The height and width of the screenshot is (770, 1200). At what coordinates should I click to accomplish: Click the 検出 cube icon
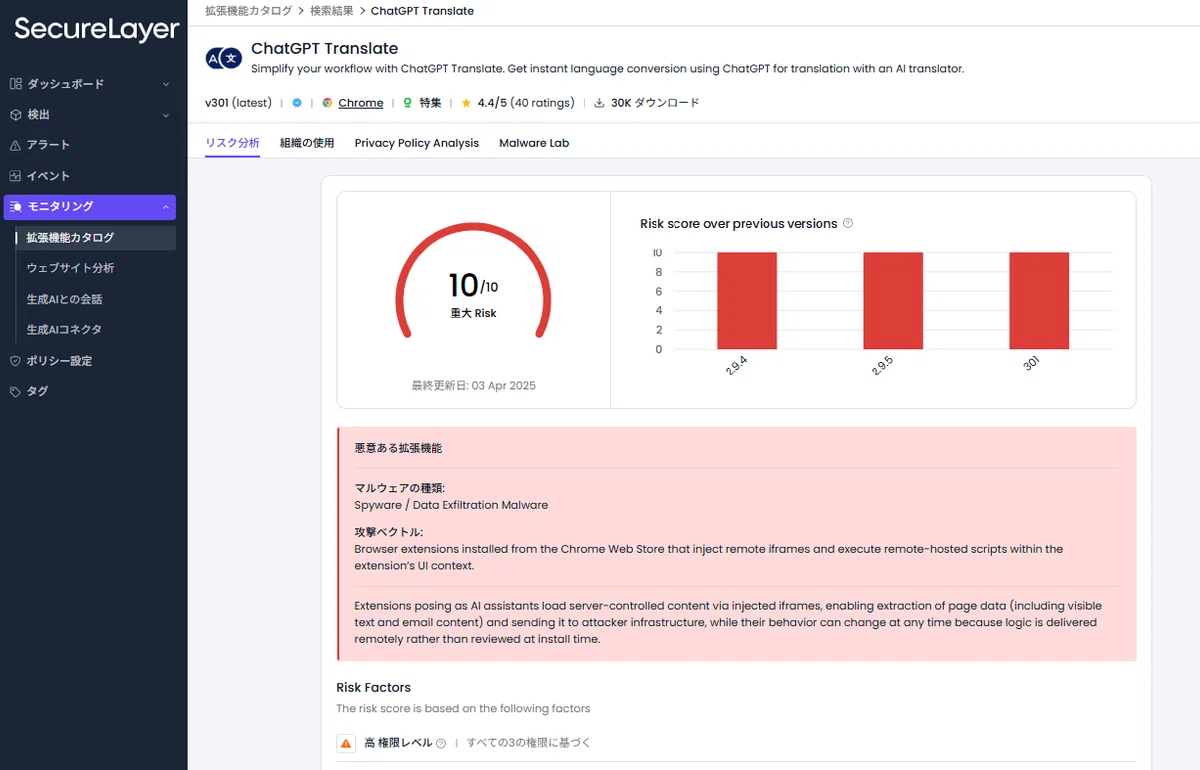[x=15, y=115]
